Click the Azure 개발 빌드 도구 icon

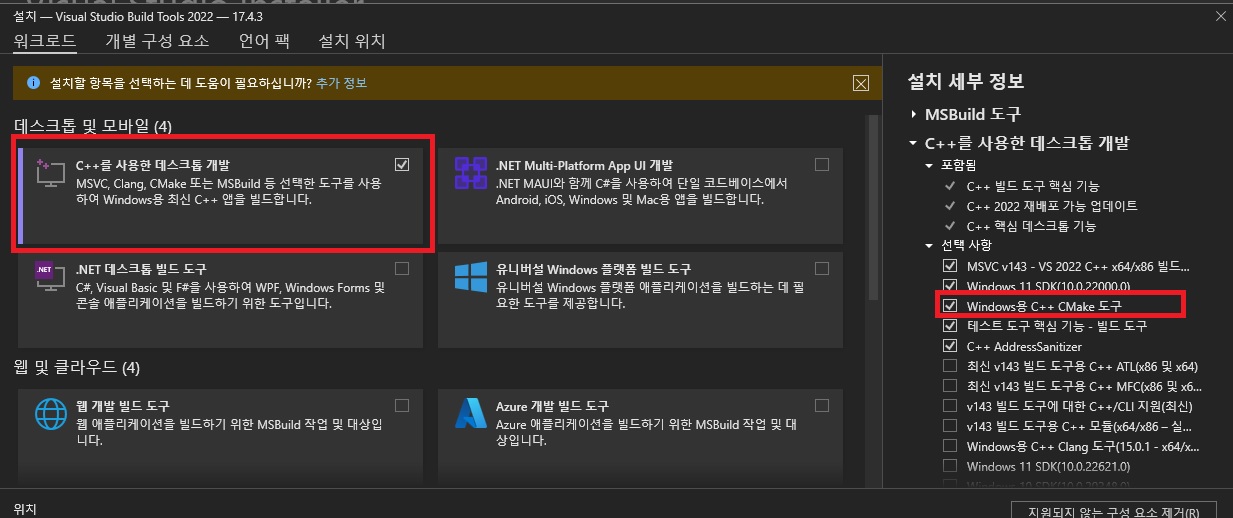tap(470, 412)
